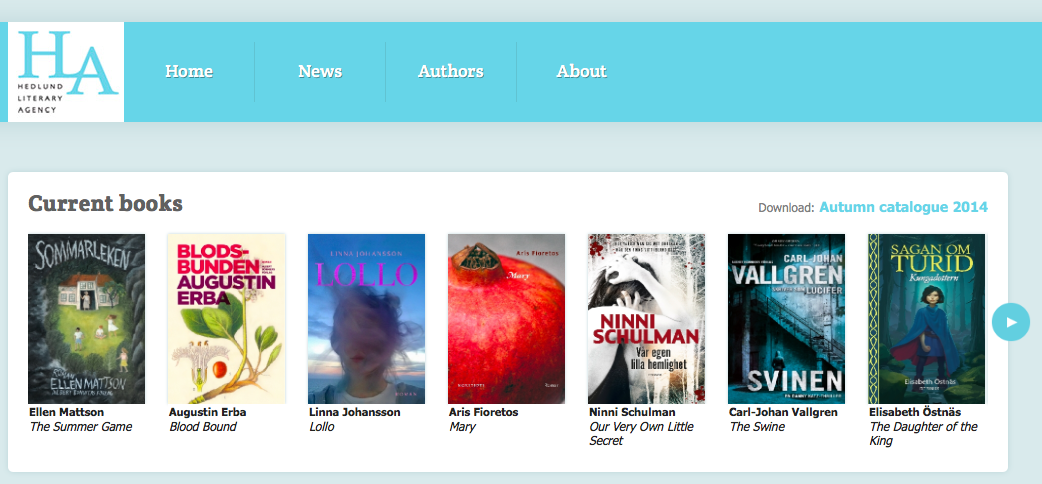Viewport: 1042px width, 484px height.
Task: Open the Sagan om Turid book cover
Action: coord(926,318)
